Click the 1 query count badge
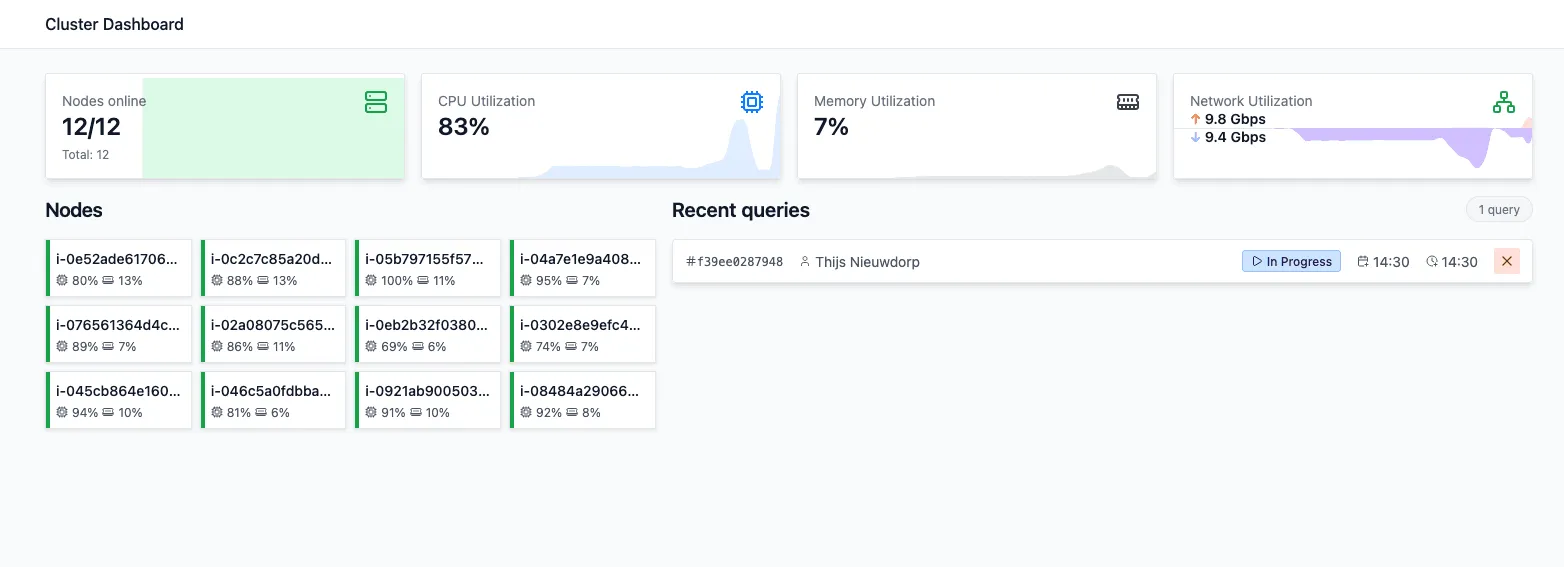The height and width of the screenshot is (567, 1564). click(1499, 210)
